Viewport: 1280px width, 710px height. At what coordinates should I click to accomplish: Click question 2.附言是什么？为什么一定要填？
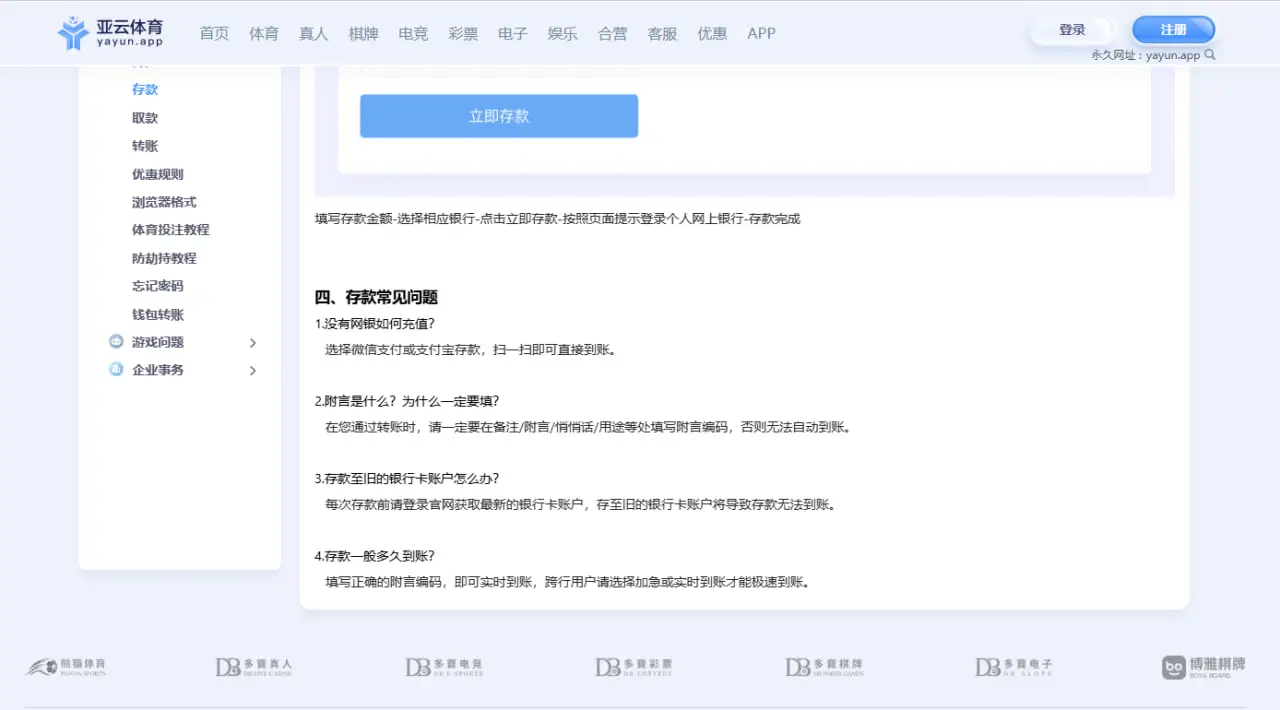pyautogui.click(x=407, y=401)
